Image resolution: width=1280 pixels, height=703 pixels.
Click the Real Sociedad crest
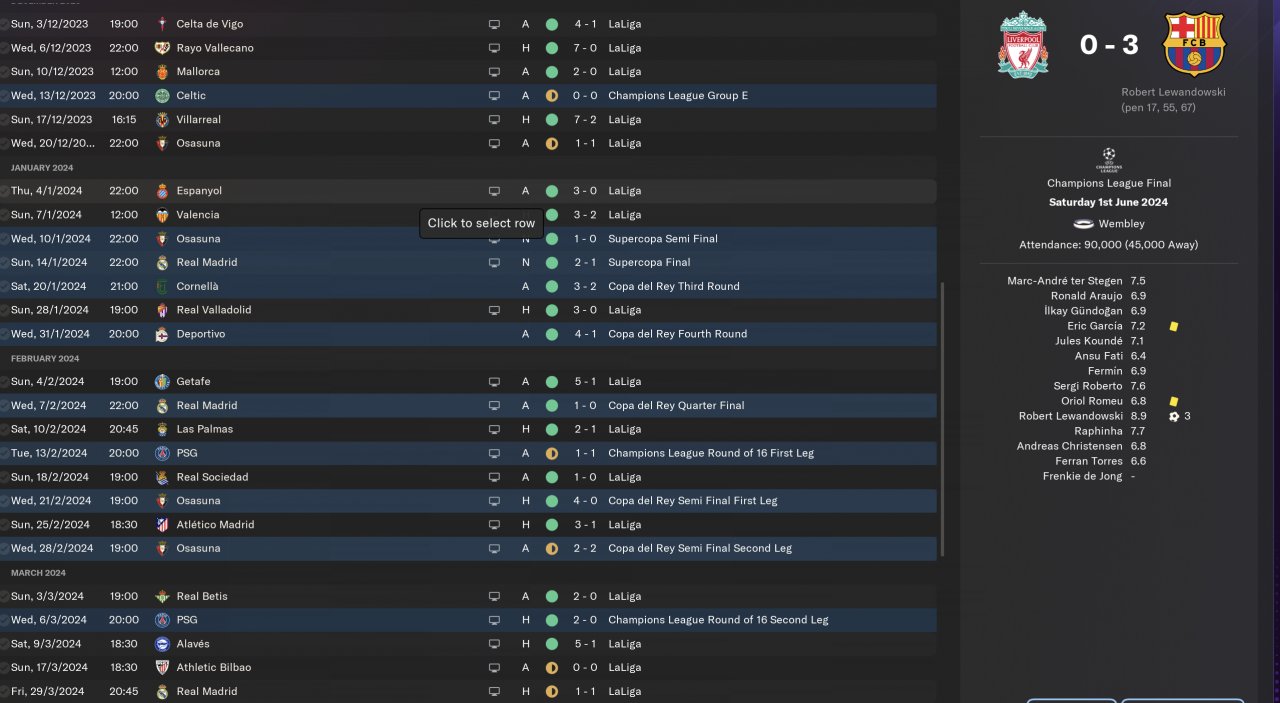pos(162,477)
